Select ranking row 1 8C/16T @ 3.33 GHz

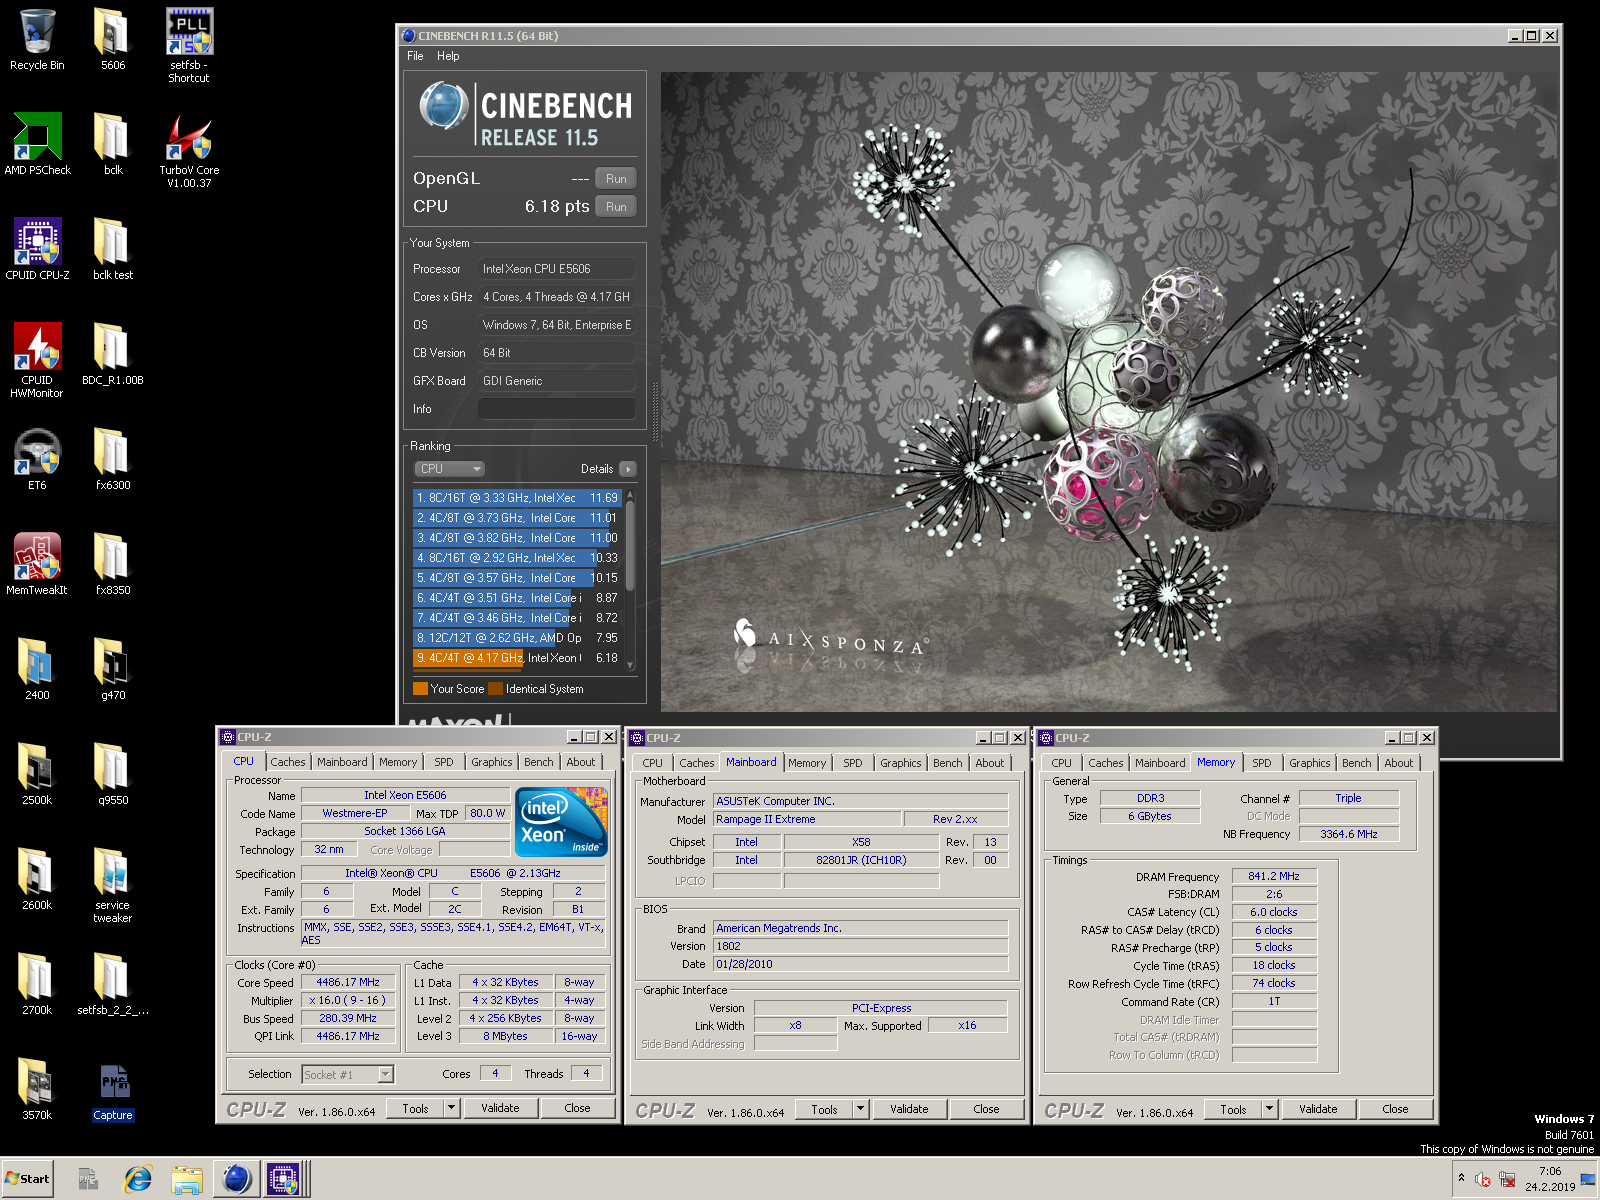(517, 498)
